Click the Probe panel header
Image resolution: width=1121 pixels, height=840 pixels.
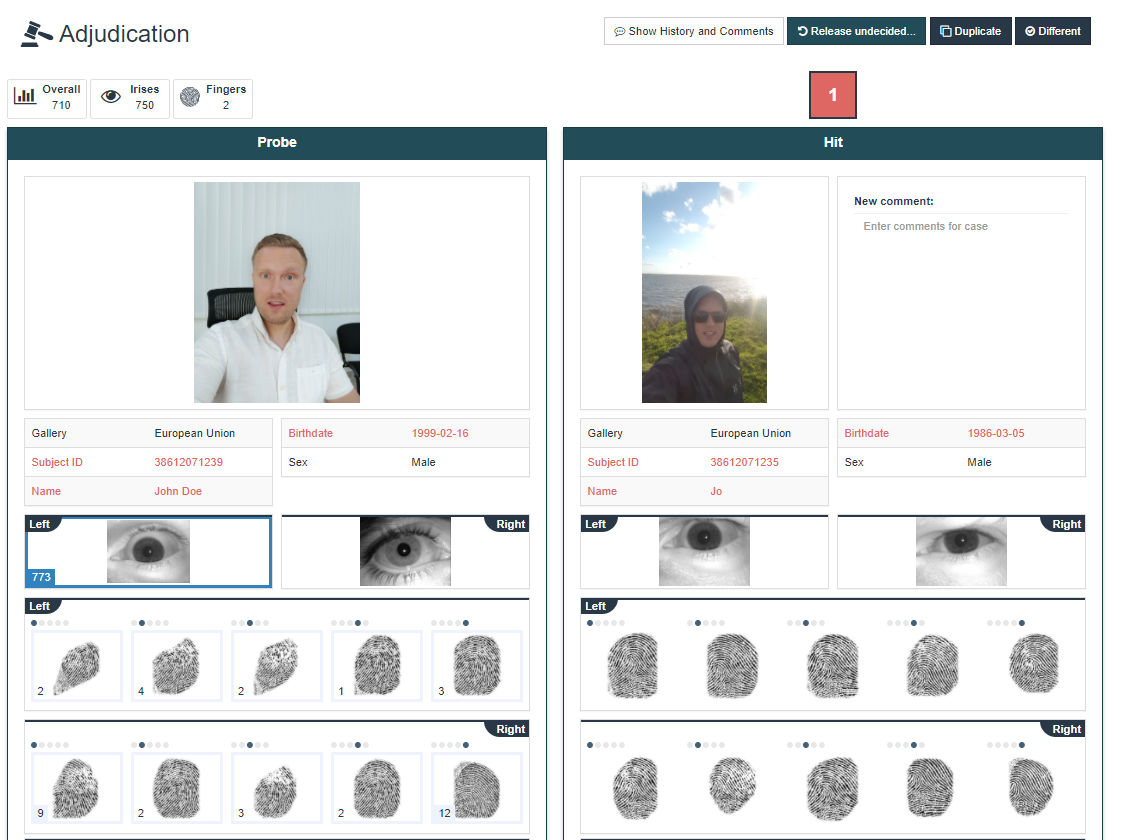[277, 143]
